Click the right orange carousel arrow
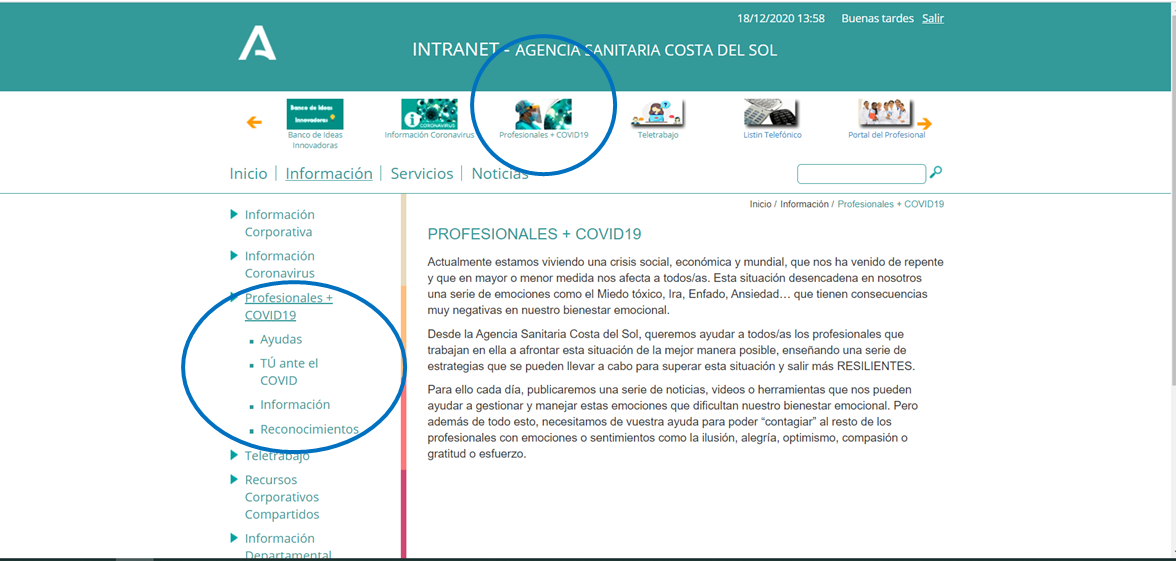The height and width of the screenshot is (561, 1176). 924,124
